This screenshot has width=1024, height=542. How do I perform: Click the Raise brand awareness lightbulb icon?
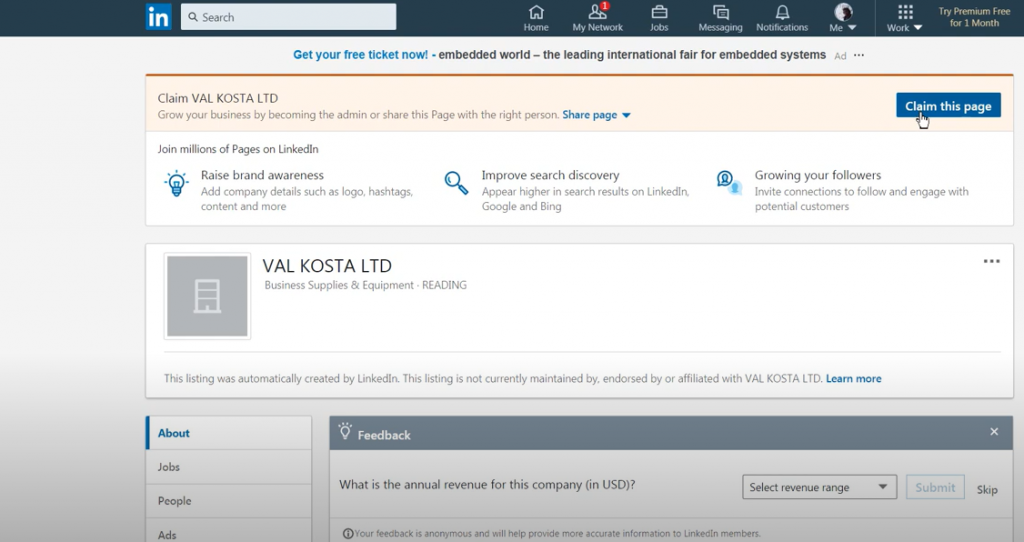pos(176,183)
